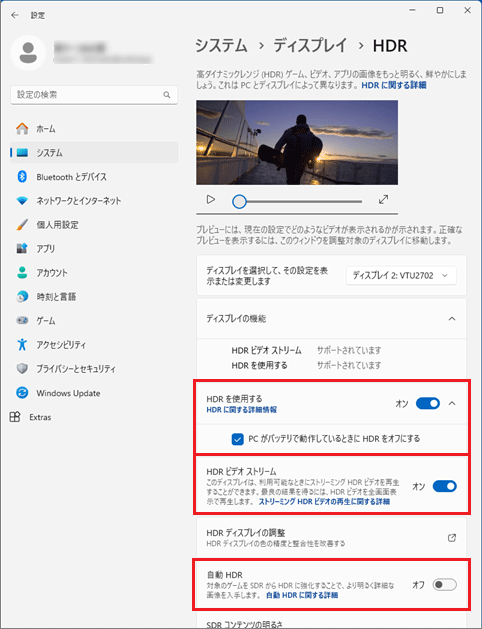
Task: Click the システム breadcrumb
Action: point(221,46)
